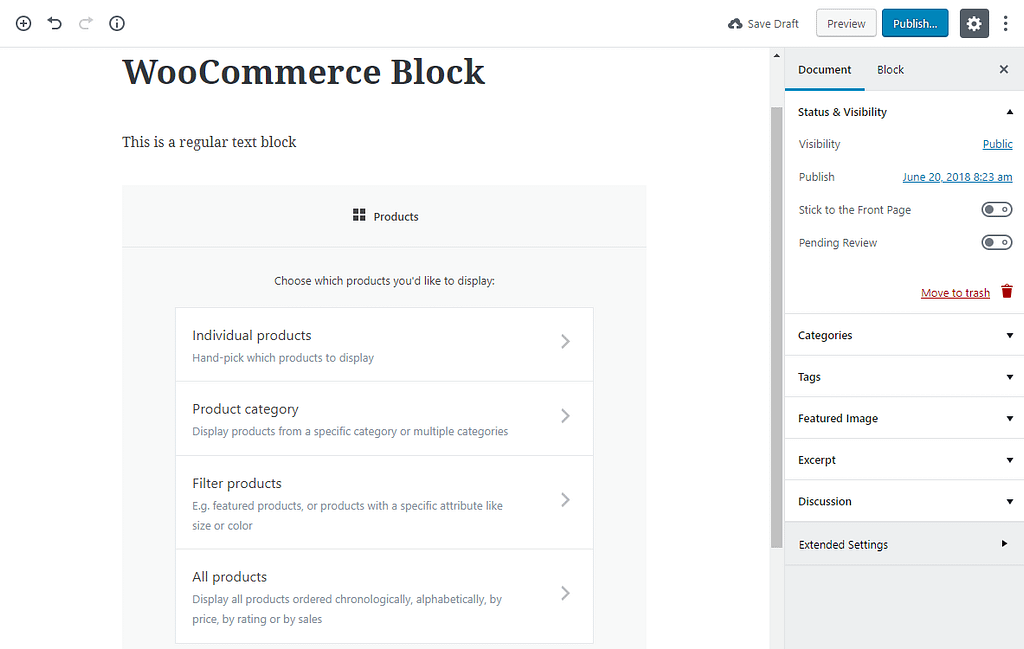1024x649 pixels.
Task: Click the Products block header label
Action: point(396,216)
